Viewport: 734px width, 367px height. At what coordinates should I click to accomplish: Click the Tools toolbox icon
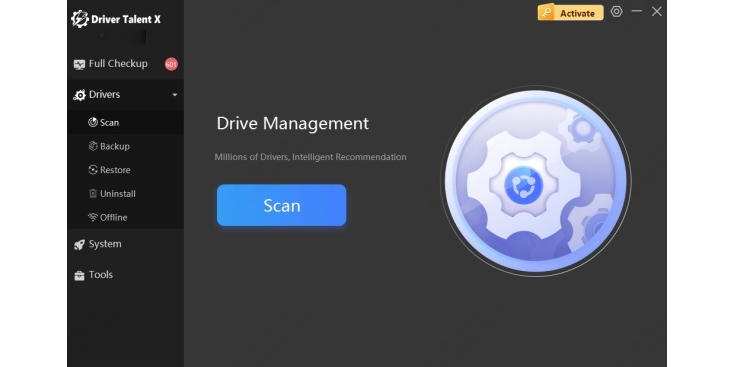[79, 275]
